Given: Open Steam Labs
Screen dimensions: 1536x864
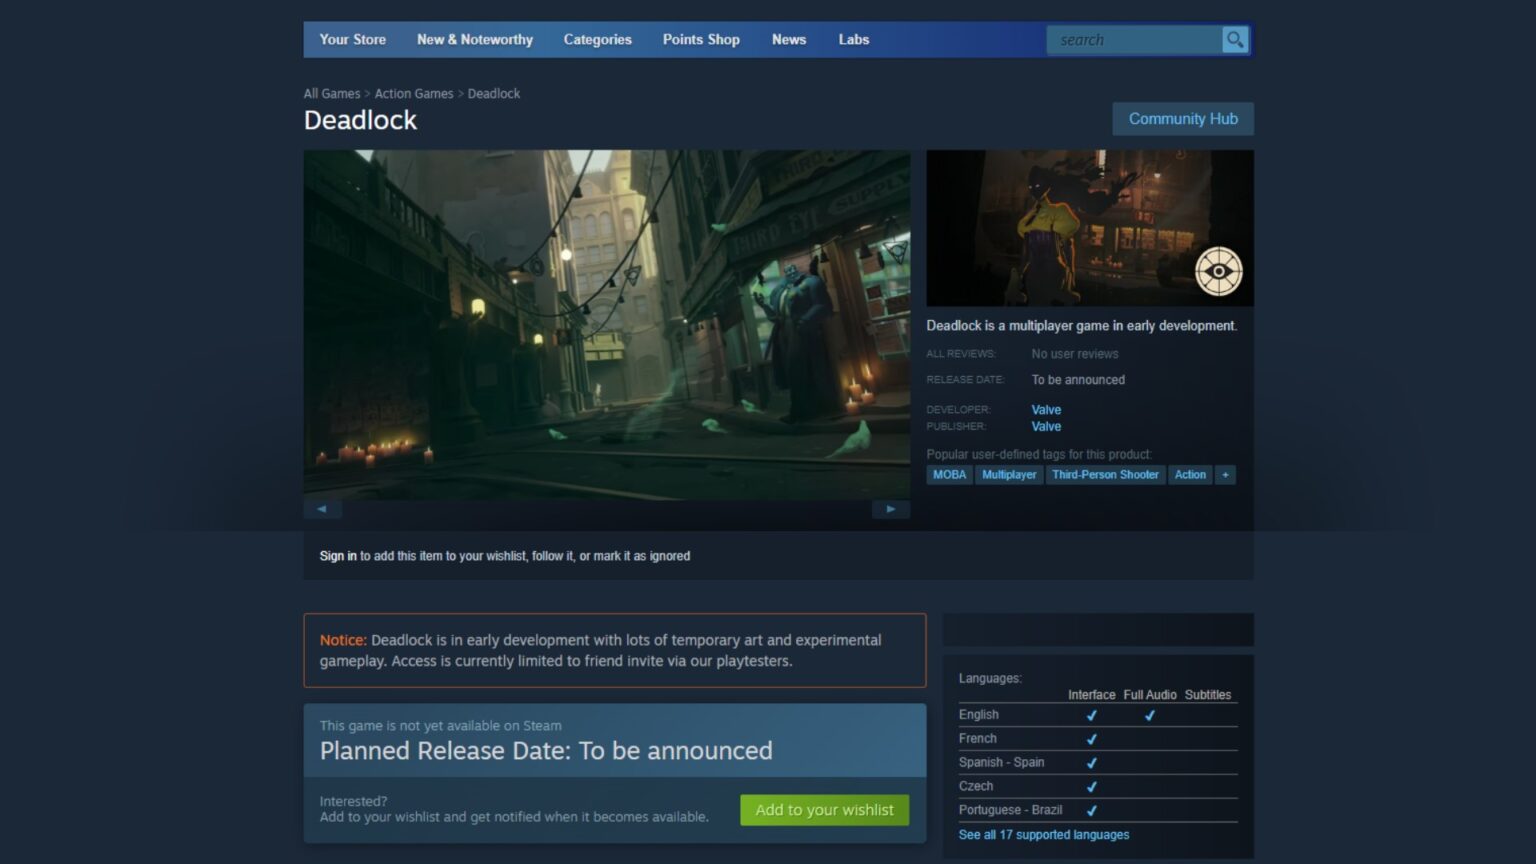Looking at the screenshot, I should coord(853,40).
